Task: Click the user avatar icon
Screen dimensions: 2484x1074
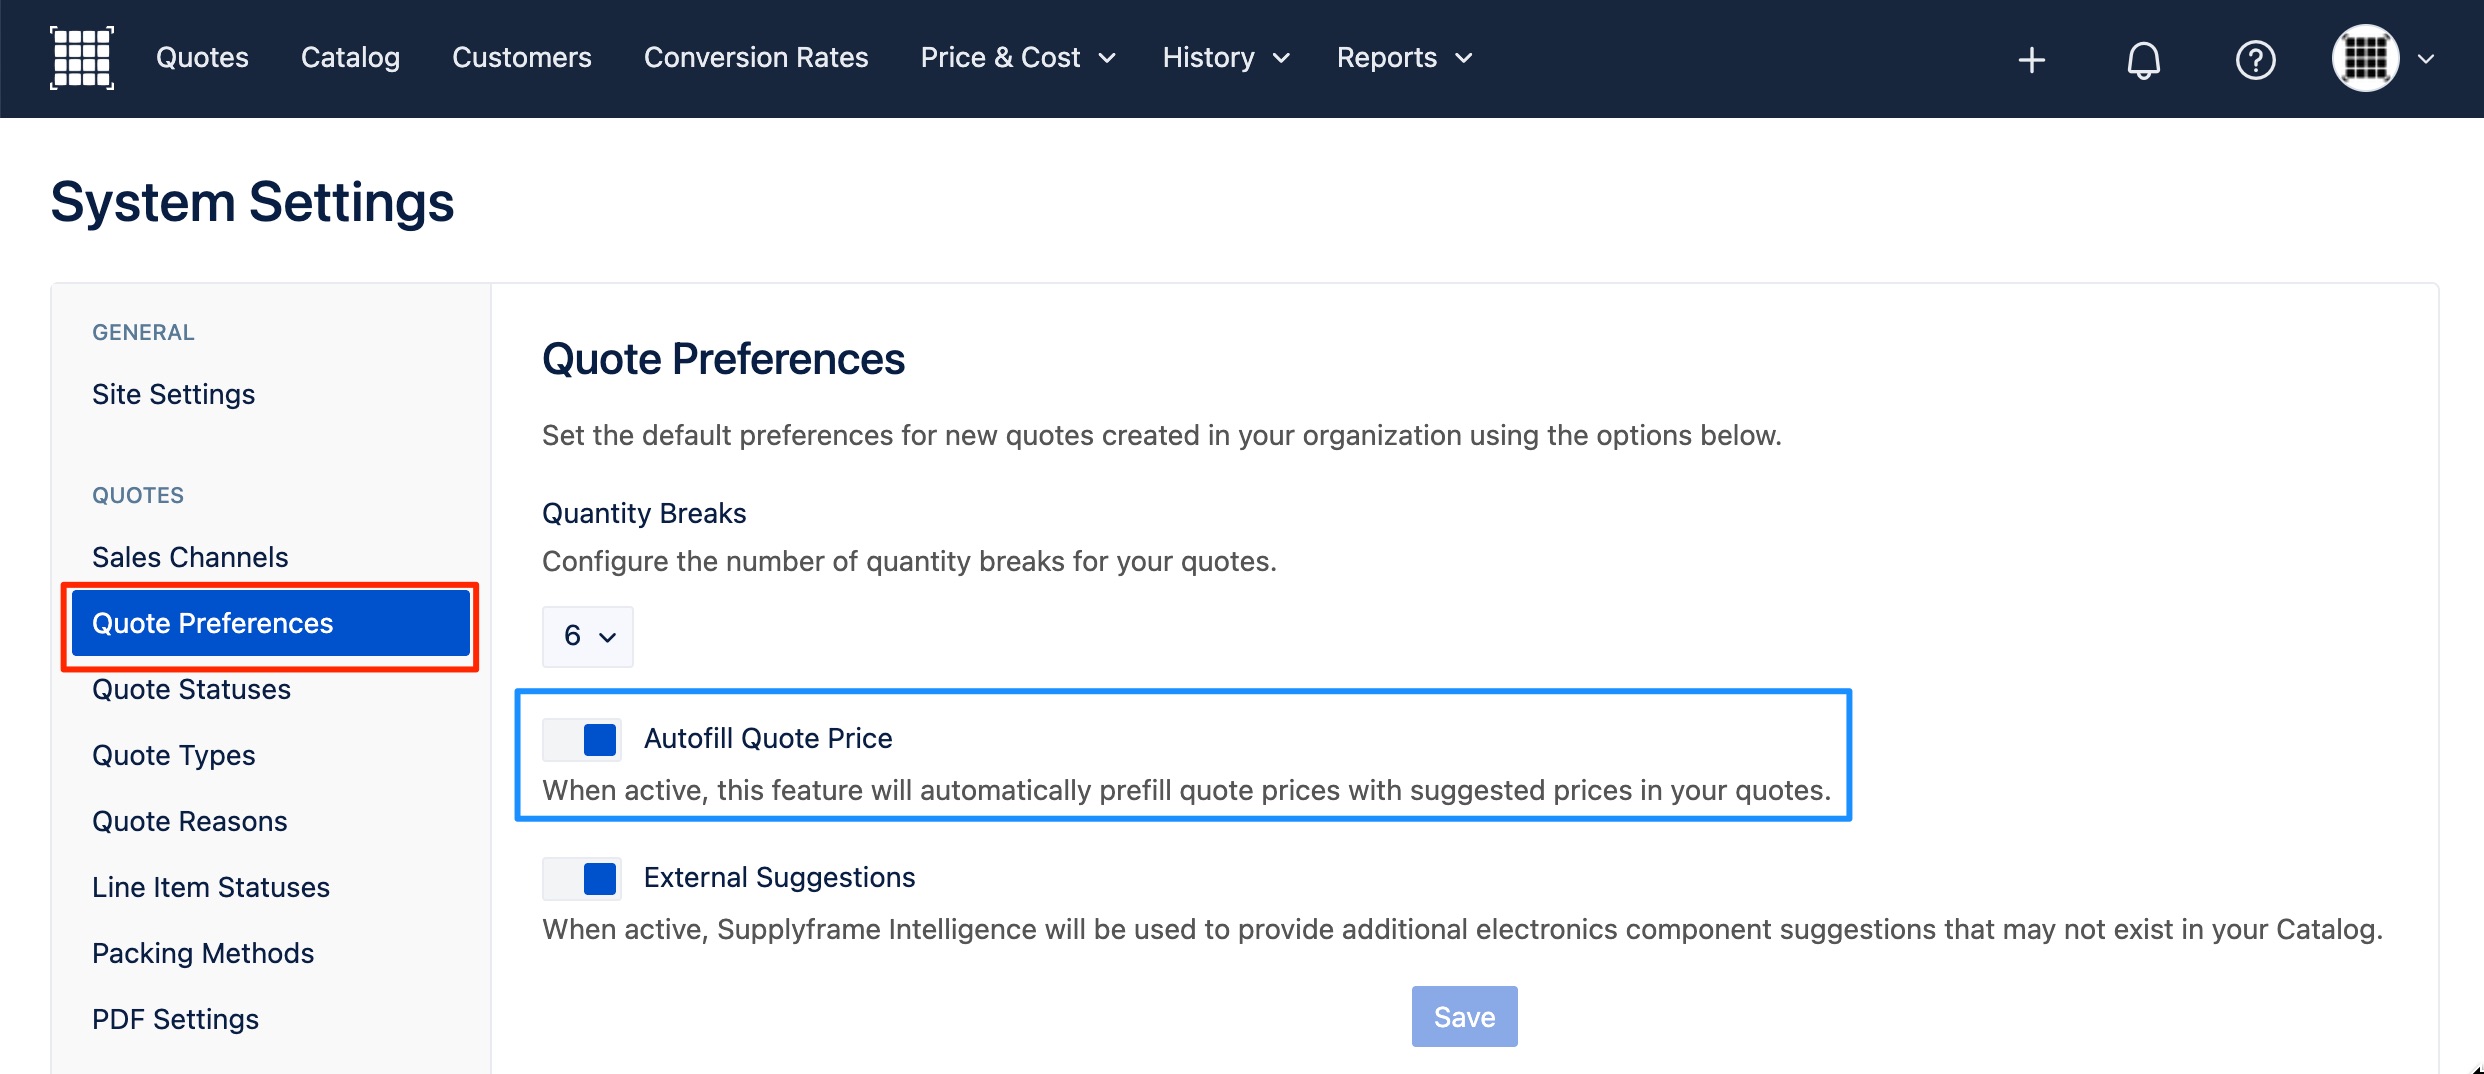Action: pyautogui.click(x=2366, y=58)
